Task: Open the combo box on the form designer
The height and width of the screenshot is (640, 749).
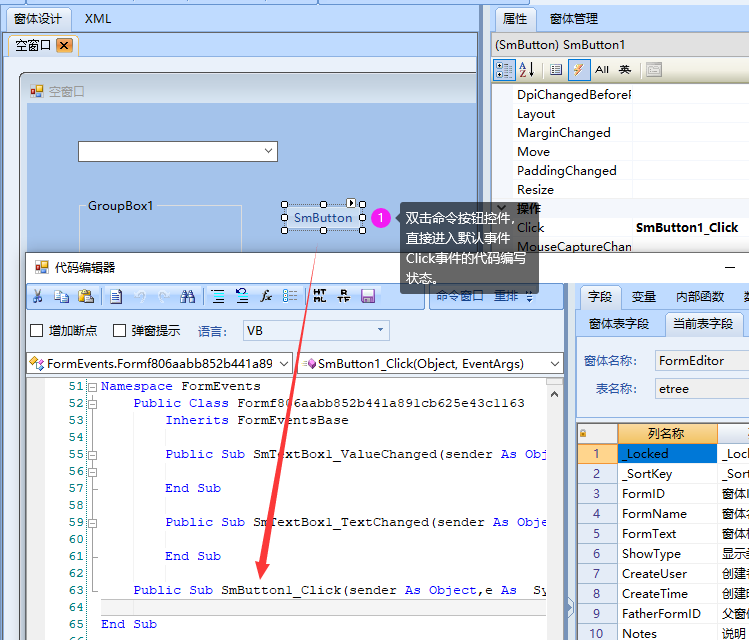Action: coord(178,151)
